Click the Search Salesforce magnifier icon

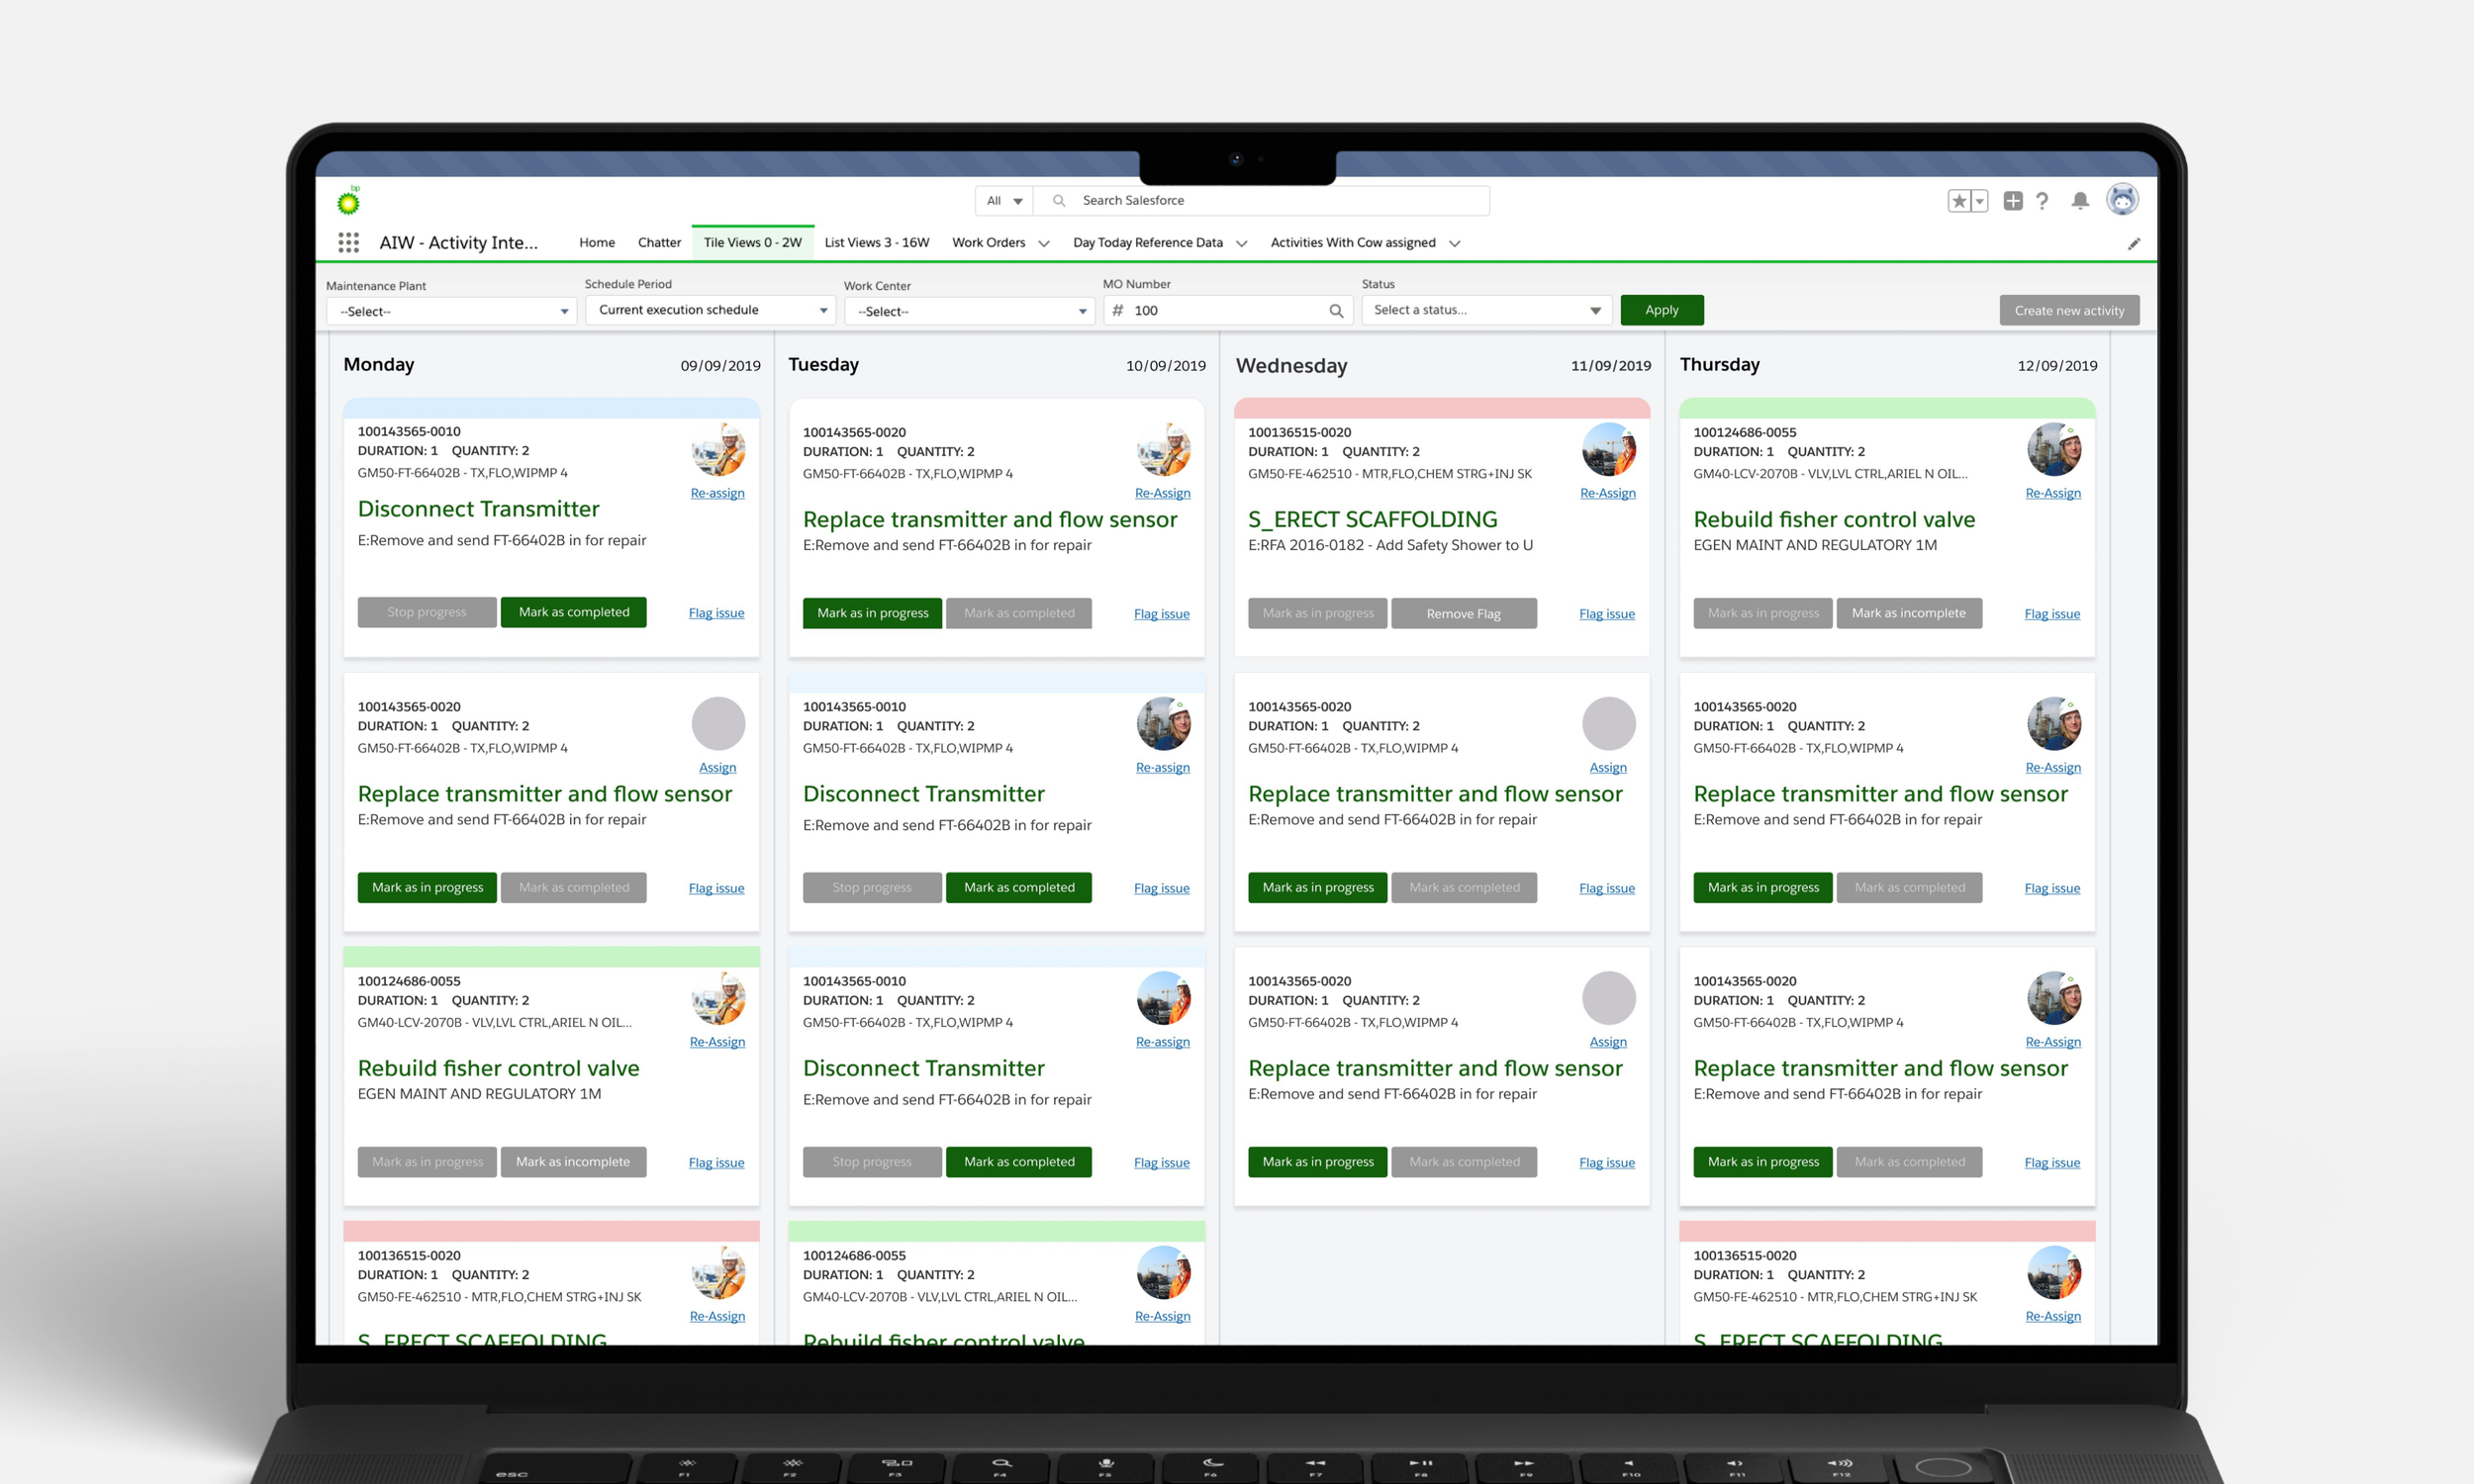pyautogui.click(x=1058, y=200)
